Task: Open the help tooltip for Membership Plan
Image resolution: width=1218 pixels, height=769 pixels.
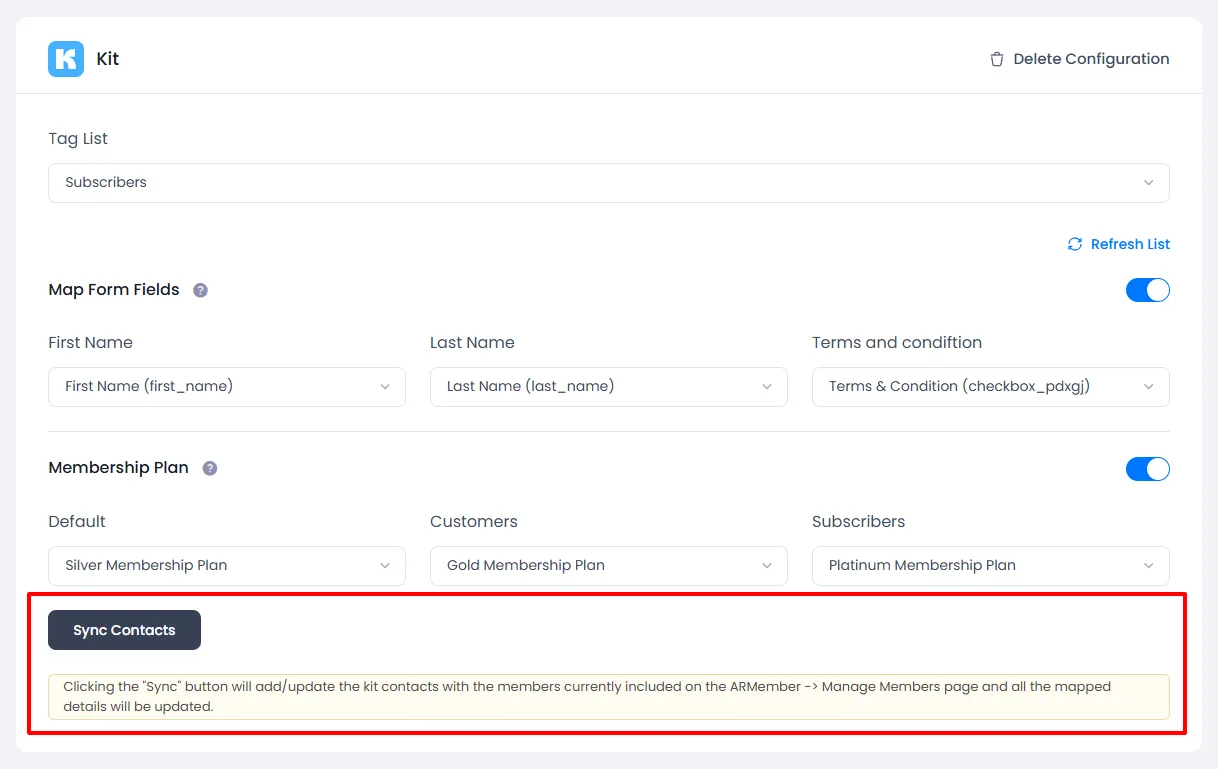Action: 209,468
